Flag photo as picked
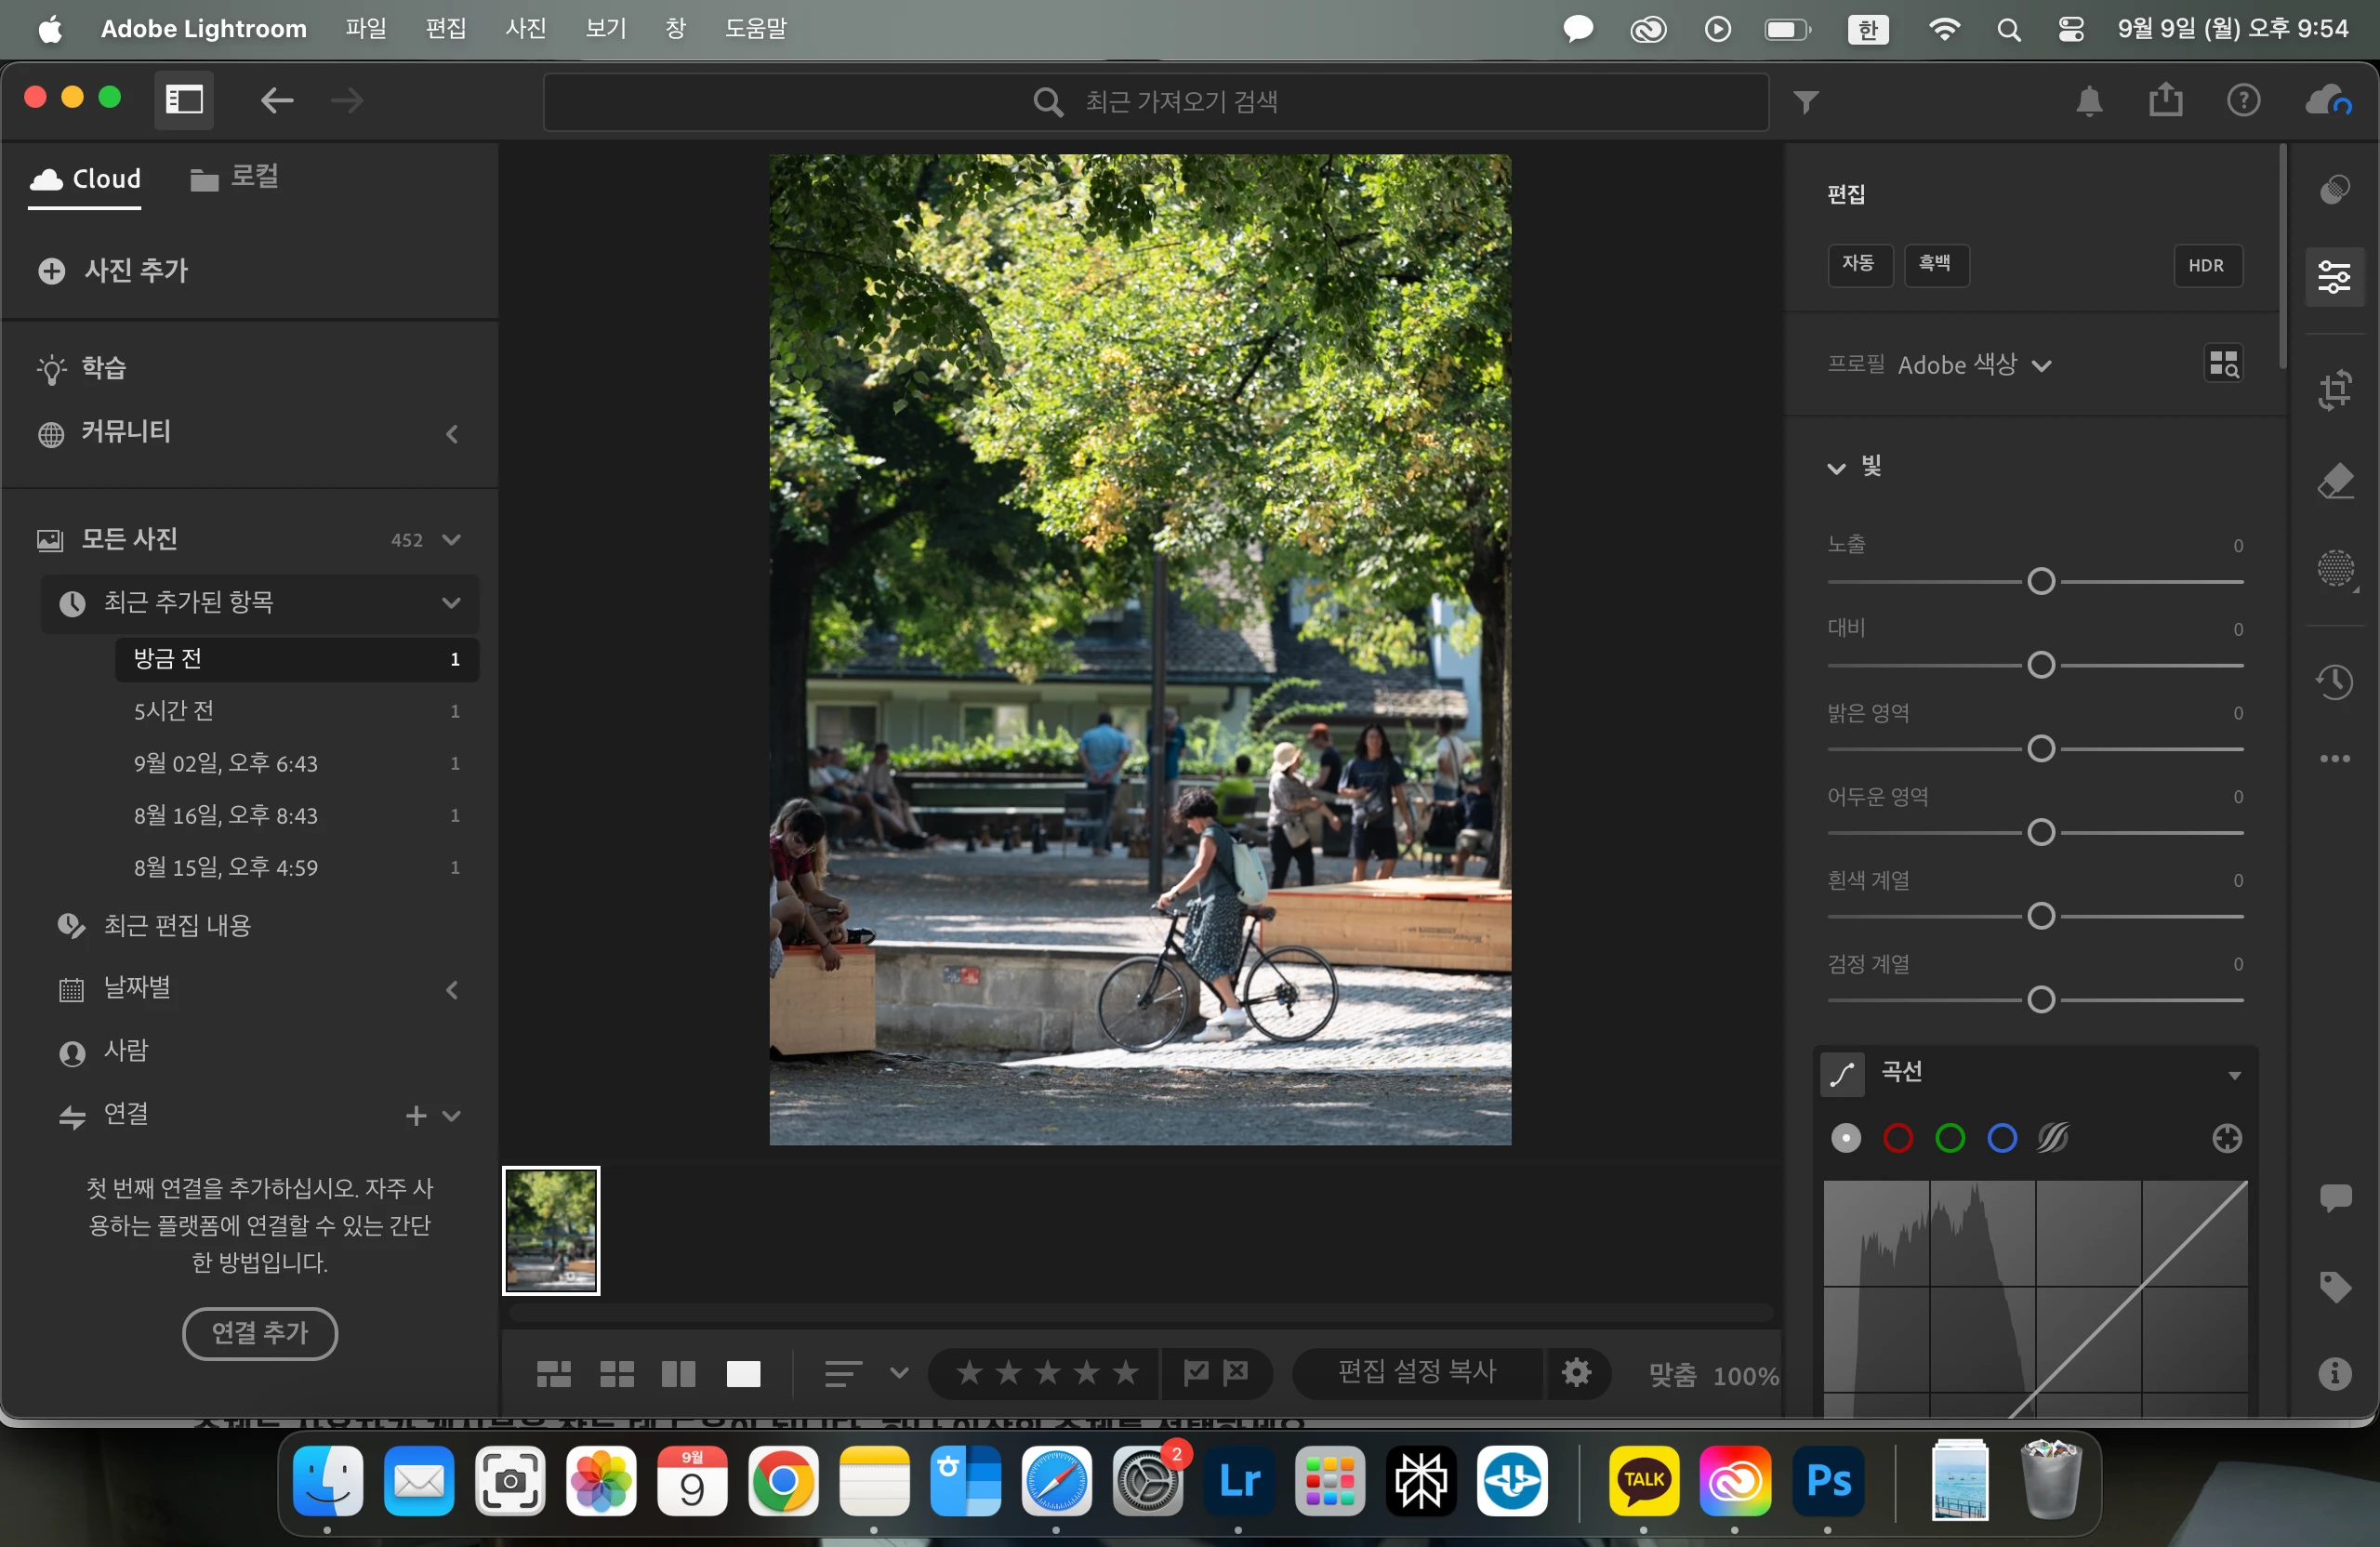The image size is (2380, 1547). (1196, 1372)
